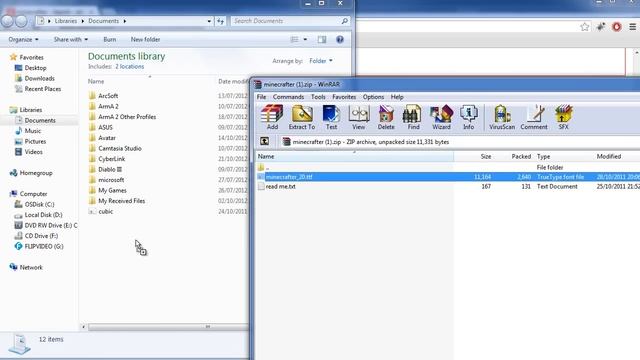Select the ArcSoft folder icon
640x360 pixels.
92,96
